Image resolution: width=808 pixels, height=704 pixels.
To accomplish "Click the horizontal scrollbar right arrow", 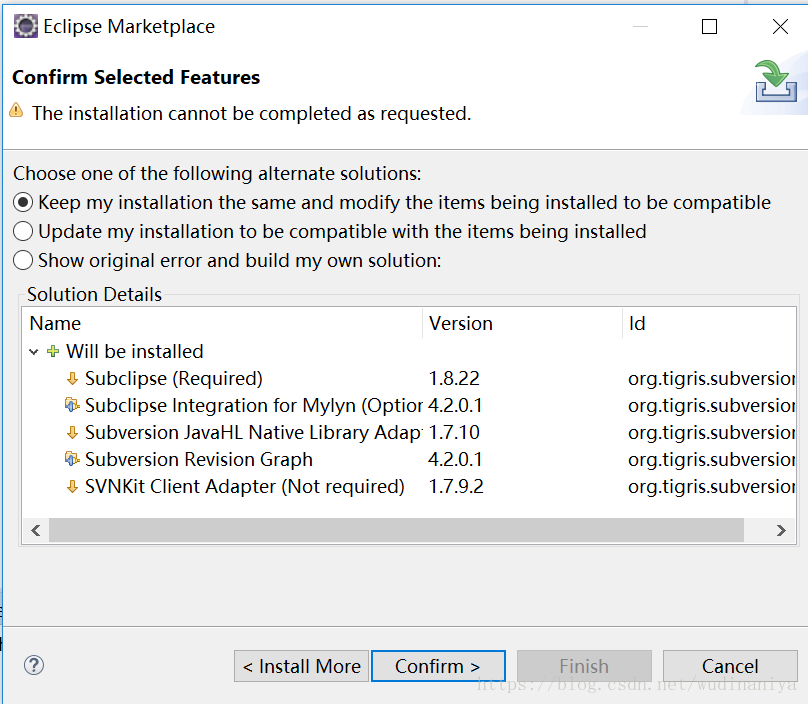I will point(781,530).
